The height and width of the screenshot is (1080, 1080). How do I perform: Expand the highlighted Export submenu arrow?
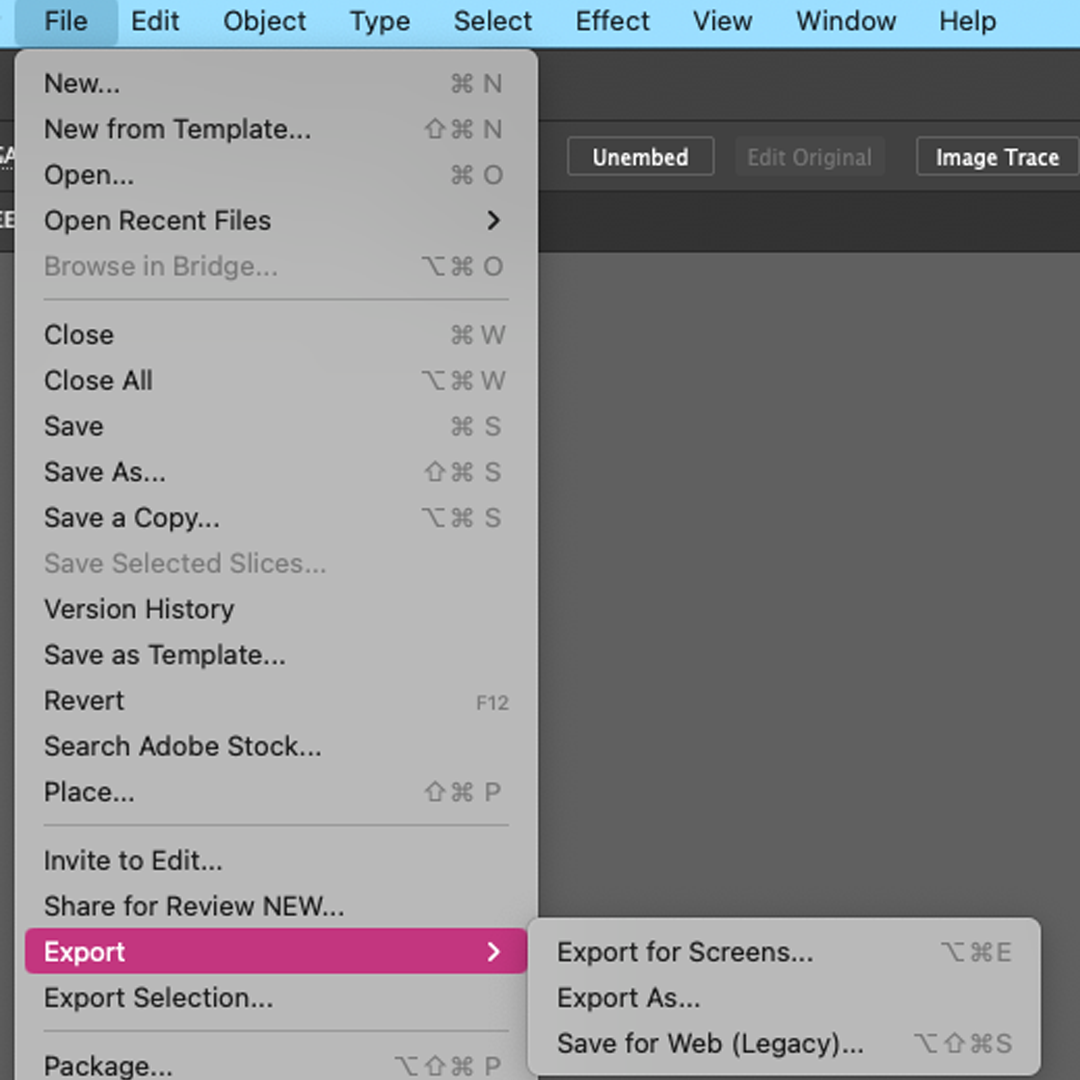493,952
